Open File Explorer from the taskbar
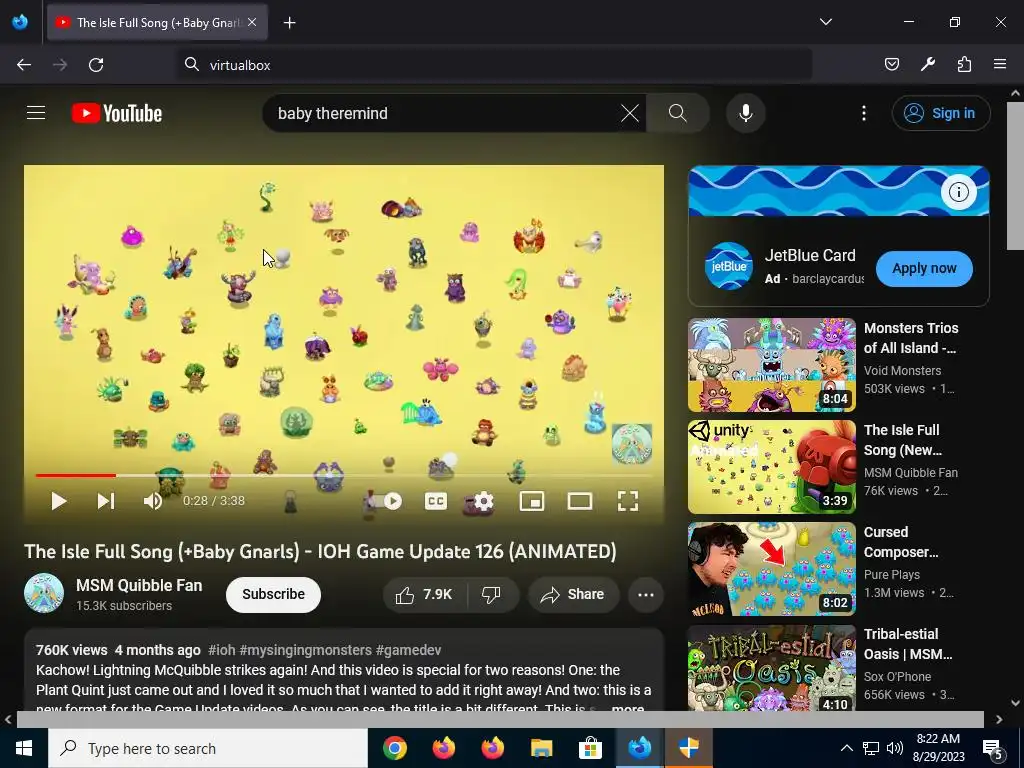 541,748
